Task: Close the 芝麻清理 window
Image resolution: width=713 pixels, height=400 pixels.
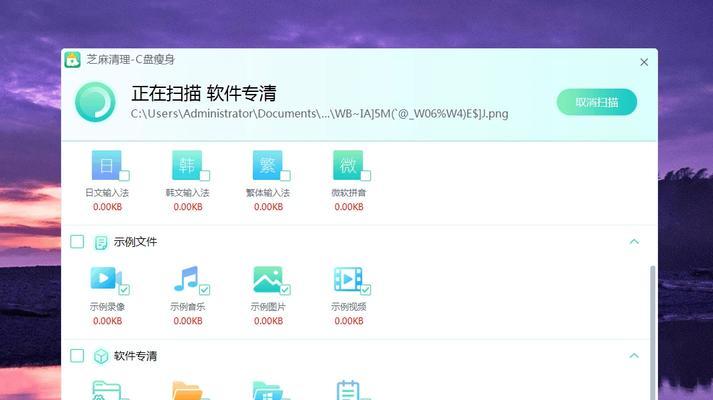Action: (644, 62)
